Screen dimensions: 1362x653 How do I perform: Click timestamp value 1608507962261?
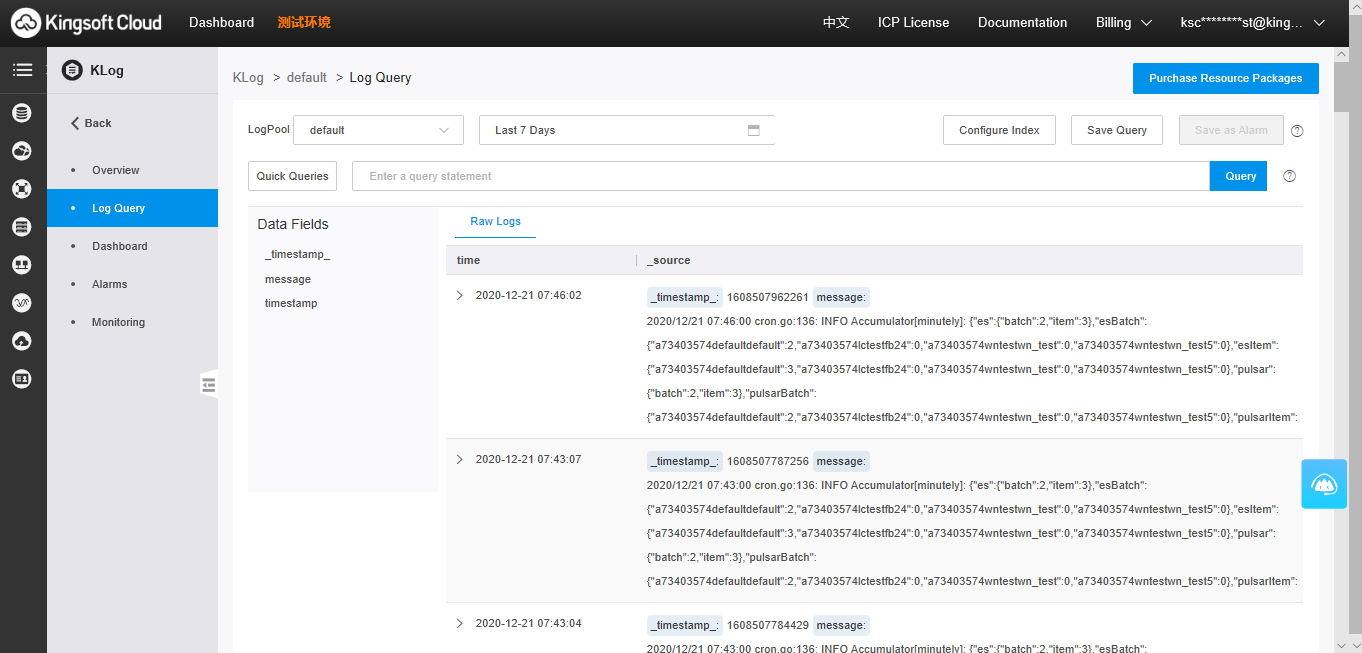pos(767,297)
